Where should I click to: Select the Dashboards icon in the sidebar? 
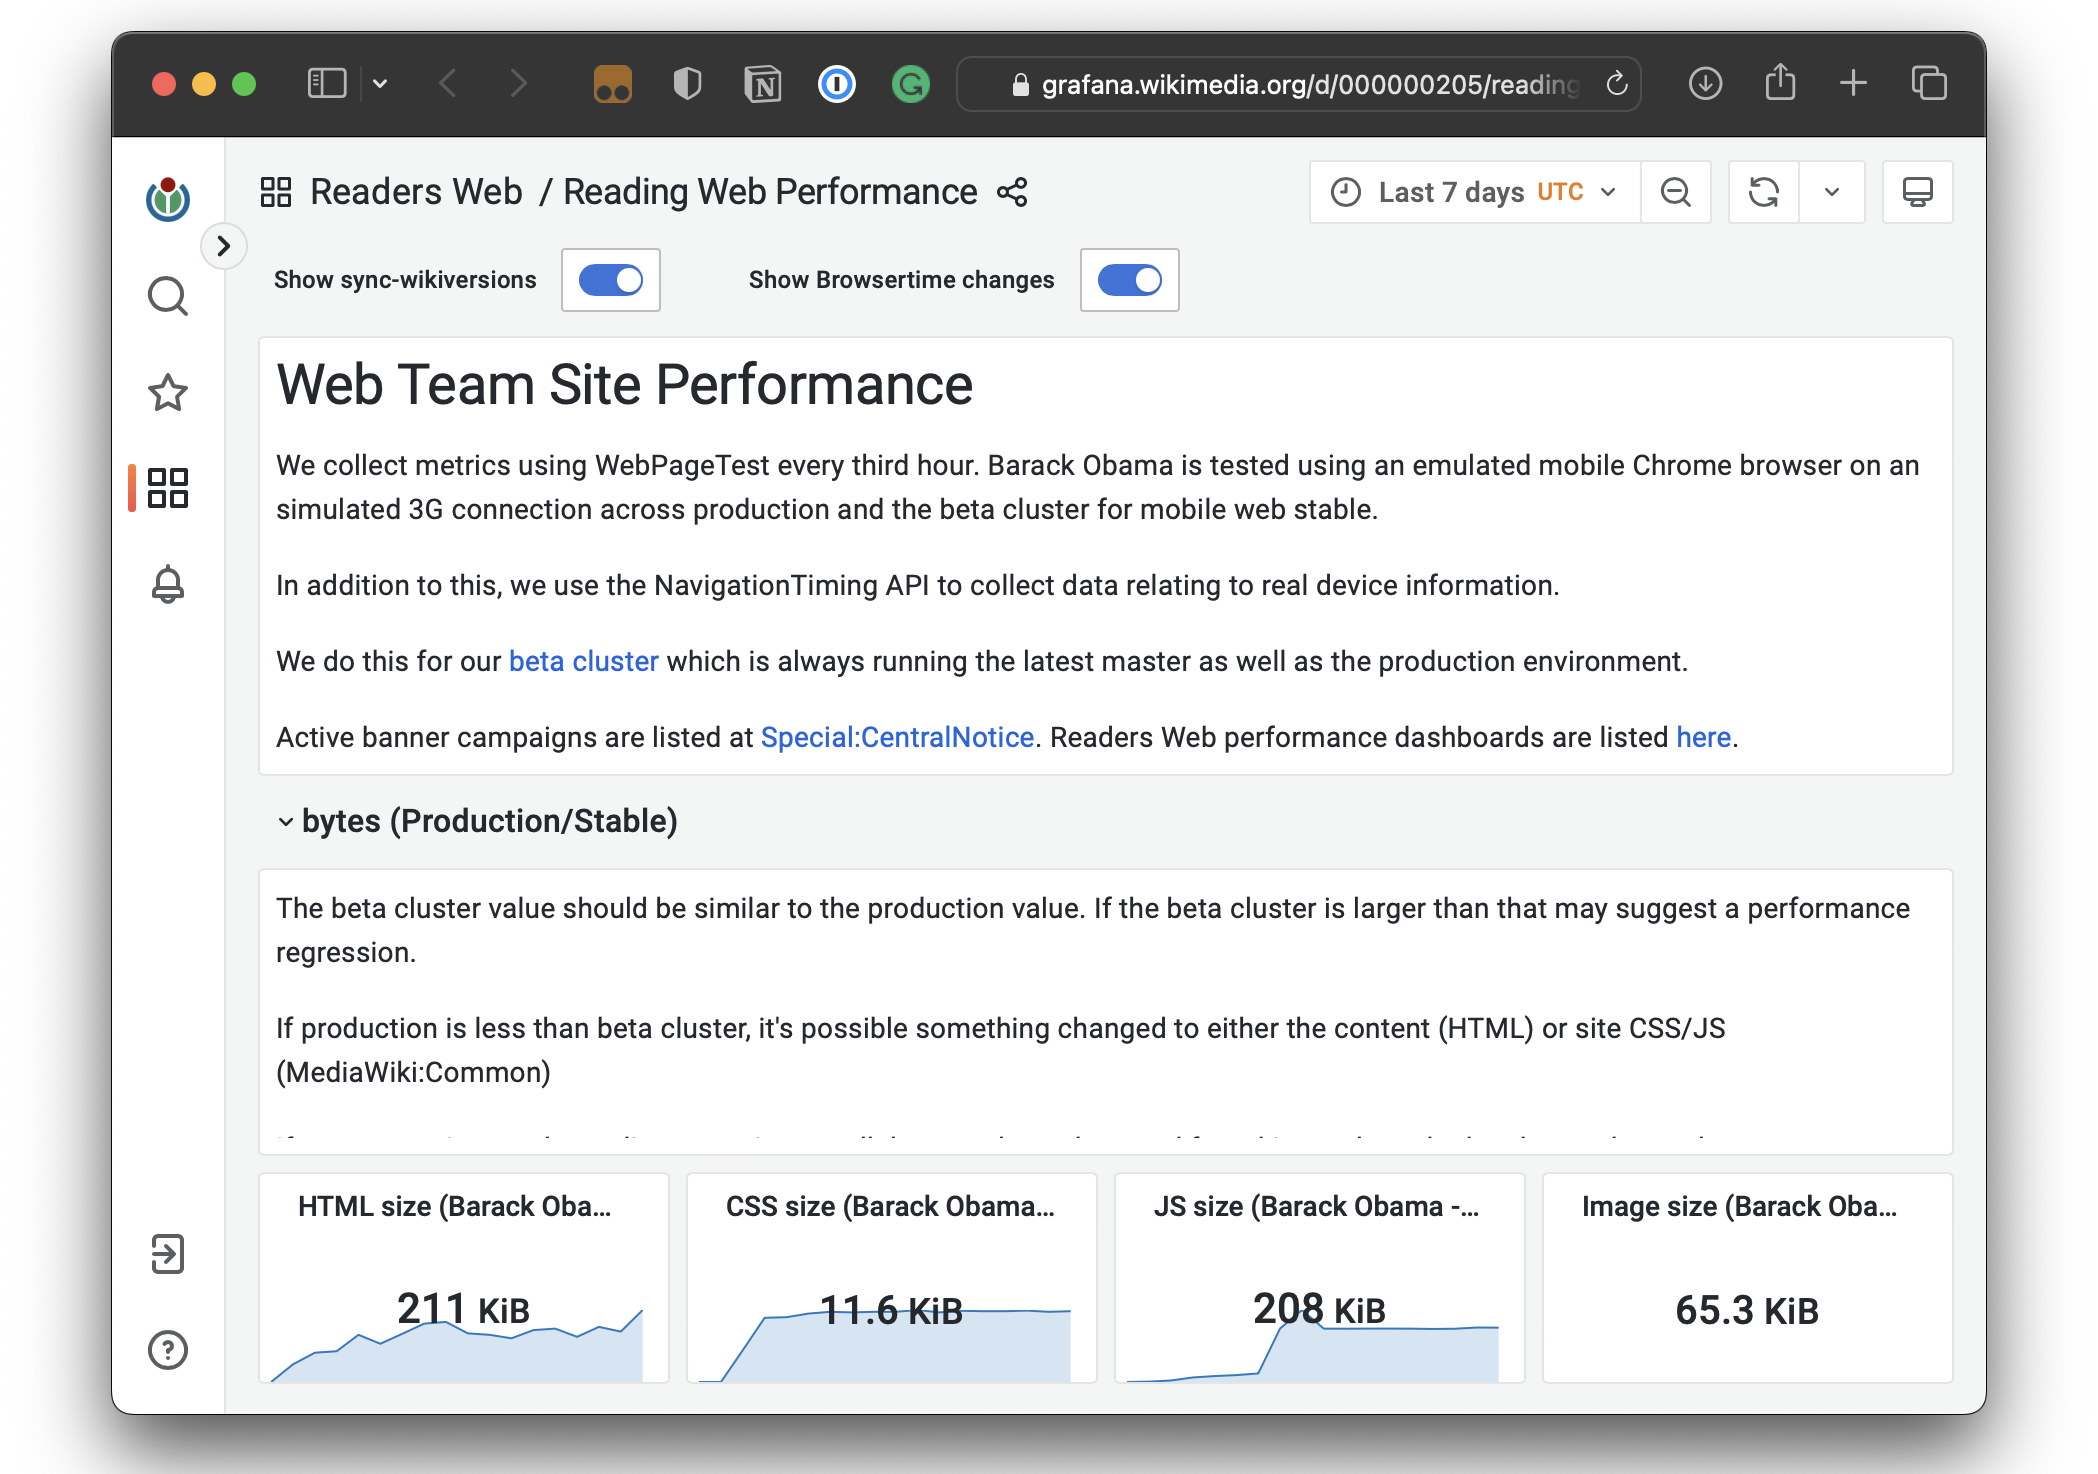coord(168,488)
